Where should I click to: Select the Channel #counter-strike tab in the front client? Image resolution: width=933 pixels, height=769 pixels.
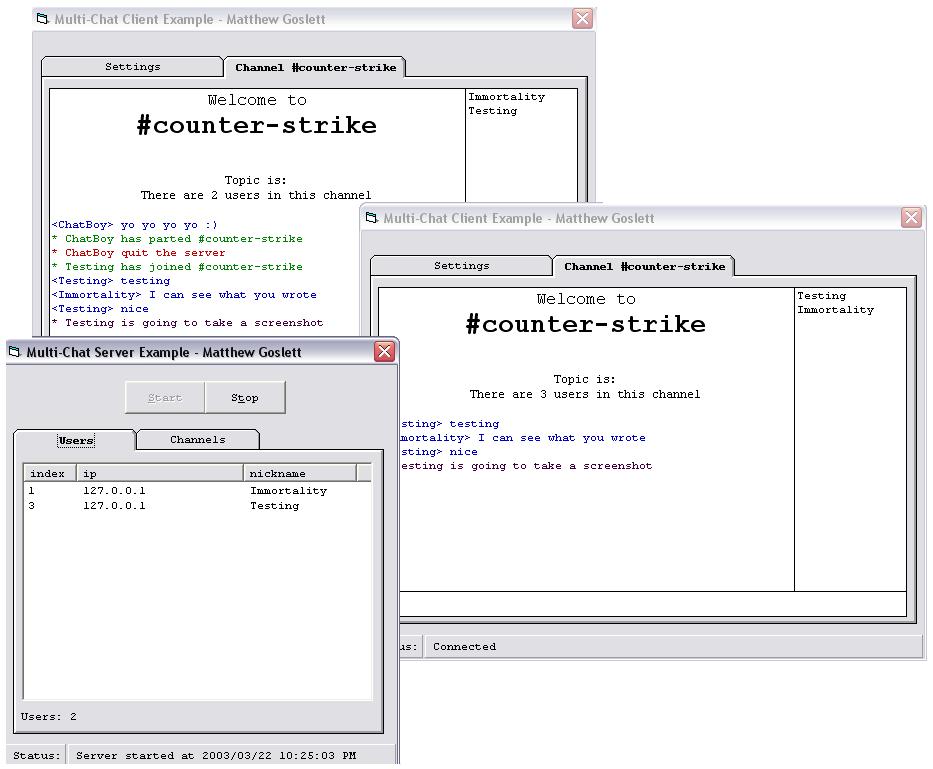pos(644,267)
